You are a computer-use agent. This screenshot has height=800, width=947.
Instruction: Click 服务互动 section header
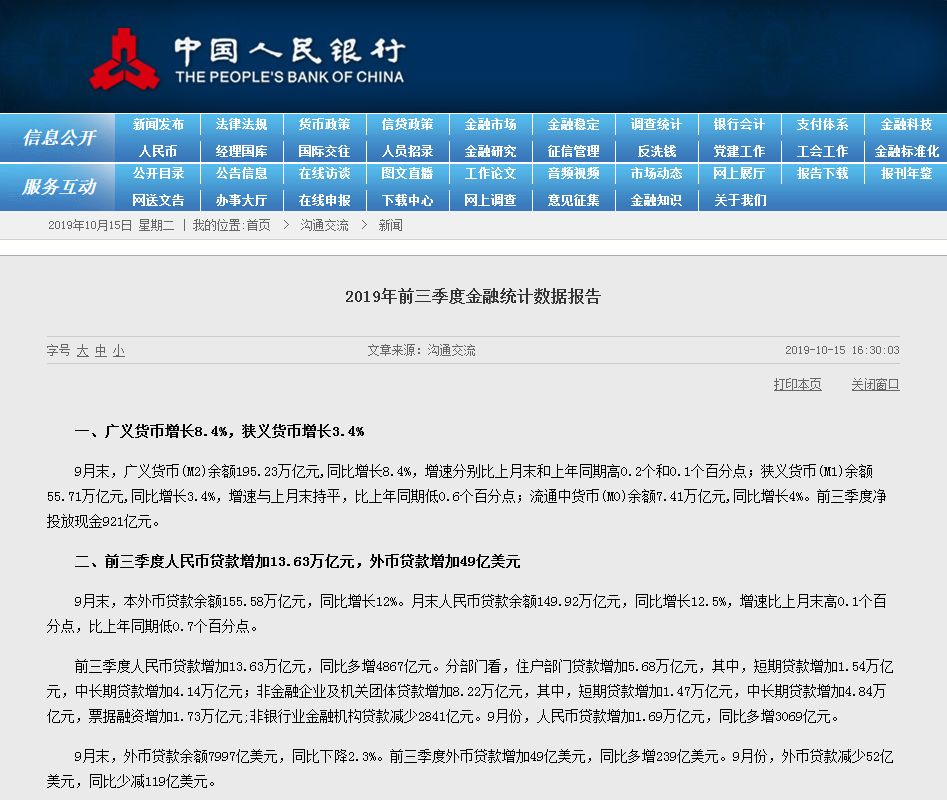pyautogui.click(x=59, y=187)
